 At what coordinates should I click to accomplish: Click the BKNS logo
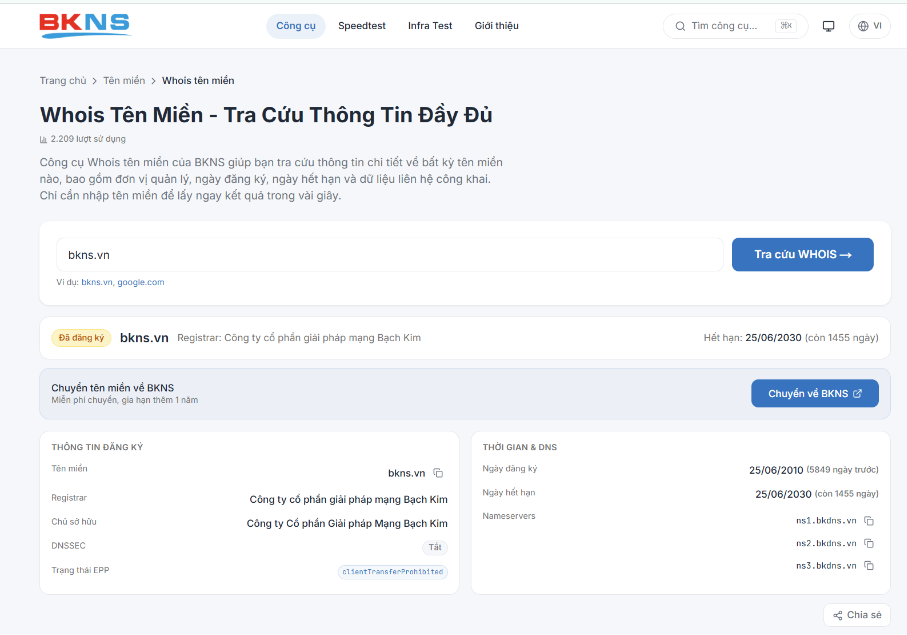(85, 25)
